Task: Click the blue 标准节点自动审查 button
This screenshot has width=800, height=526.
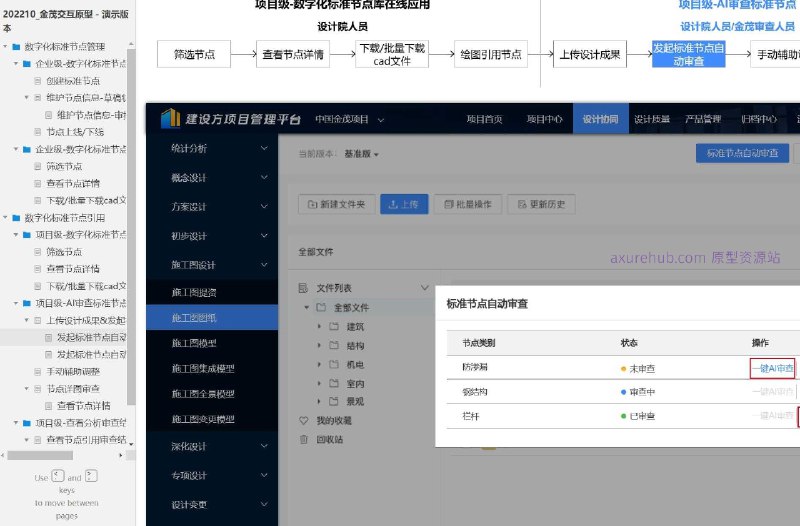Action: [x=742, y=153]
